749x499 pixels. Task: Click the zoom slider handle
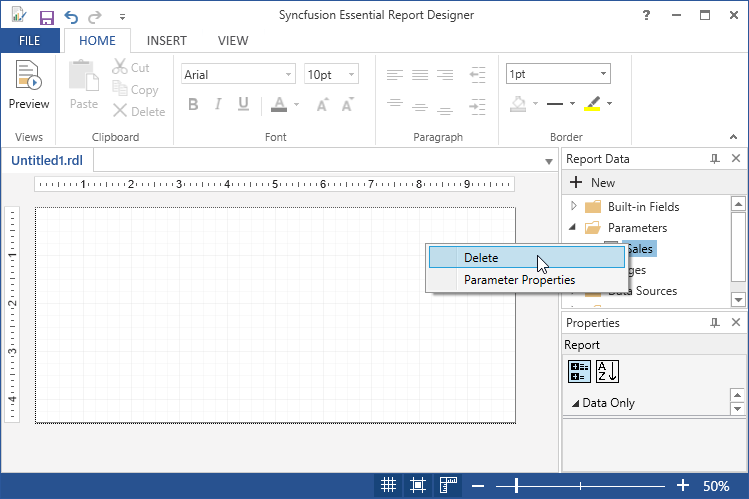pos(516,486)
